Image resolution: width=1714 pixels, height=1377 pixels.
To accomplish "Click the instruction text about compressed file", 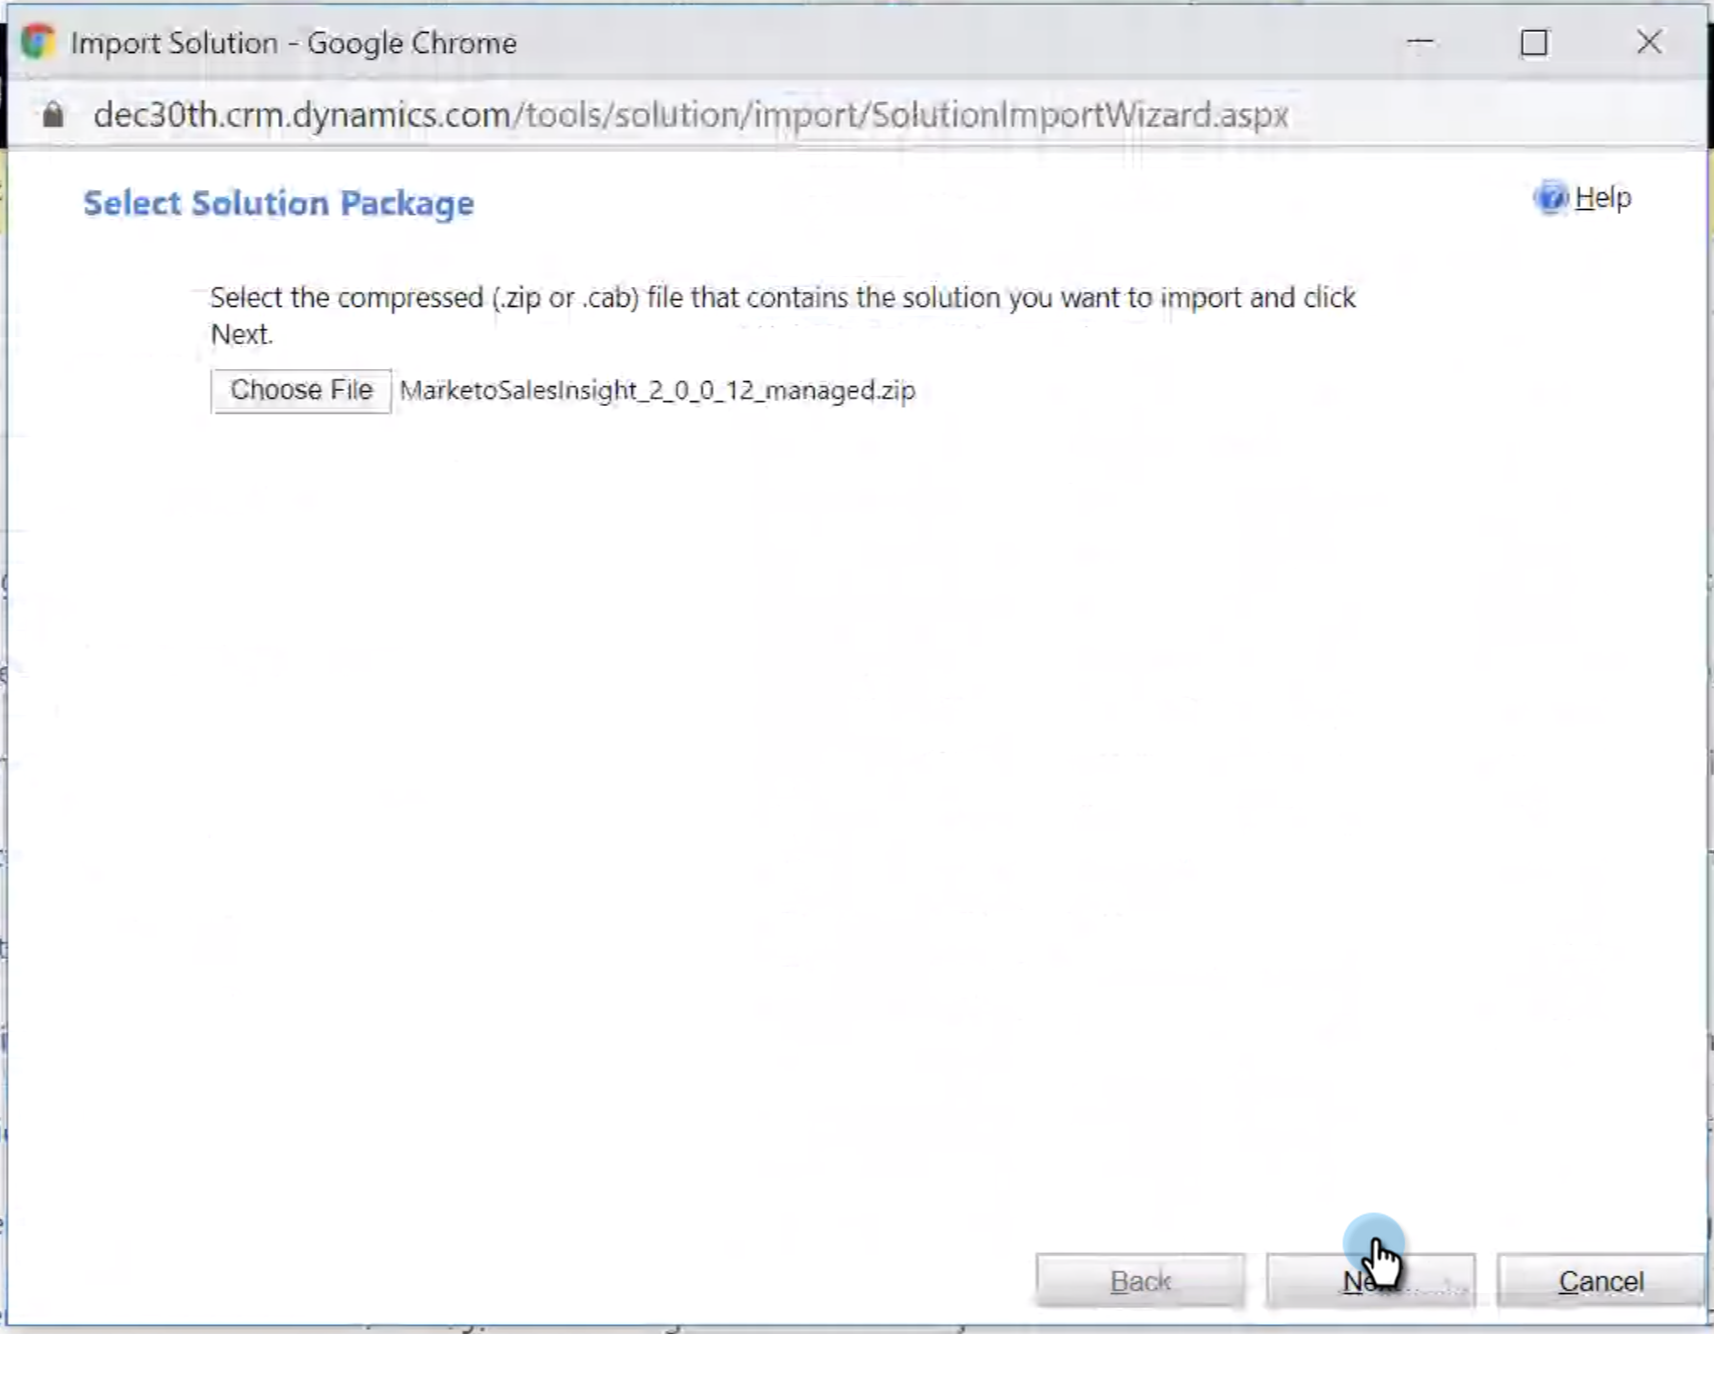I will pos(783,315).
